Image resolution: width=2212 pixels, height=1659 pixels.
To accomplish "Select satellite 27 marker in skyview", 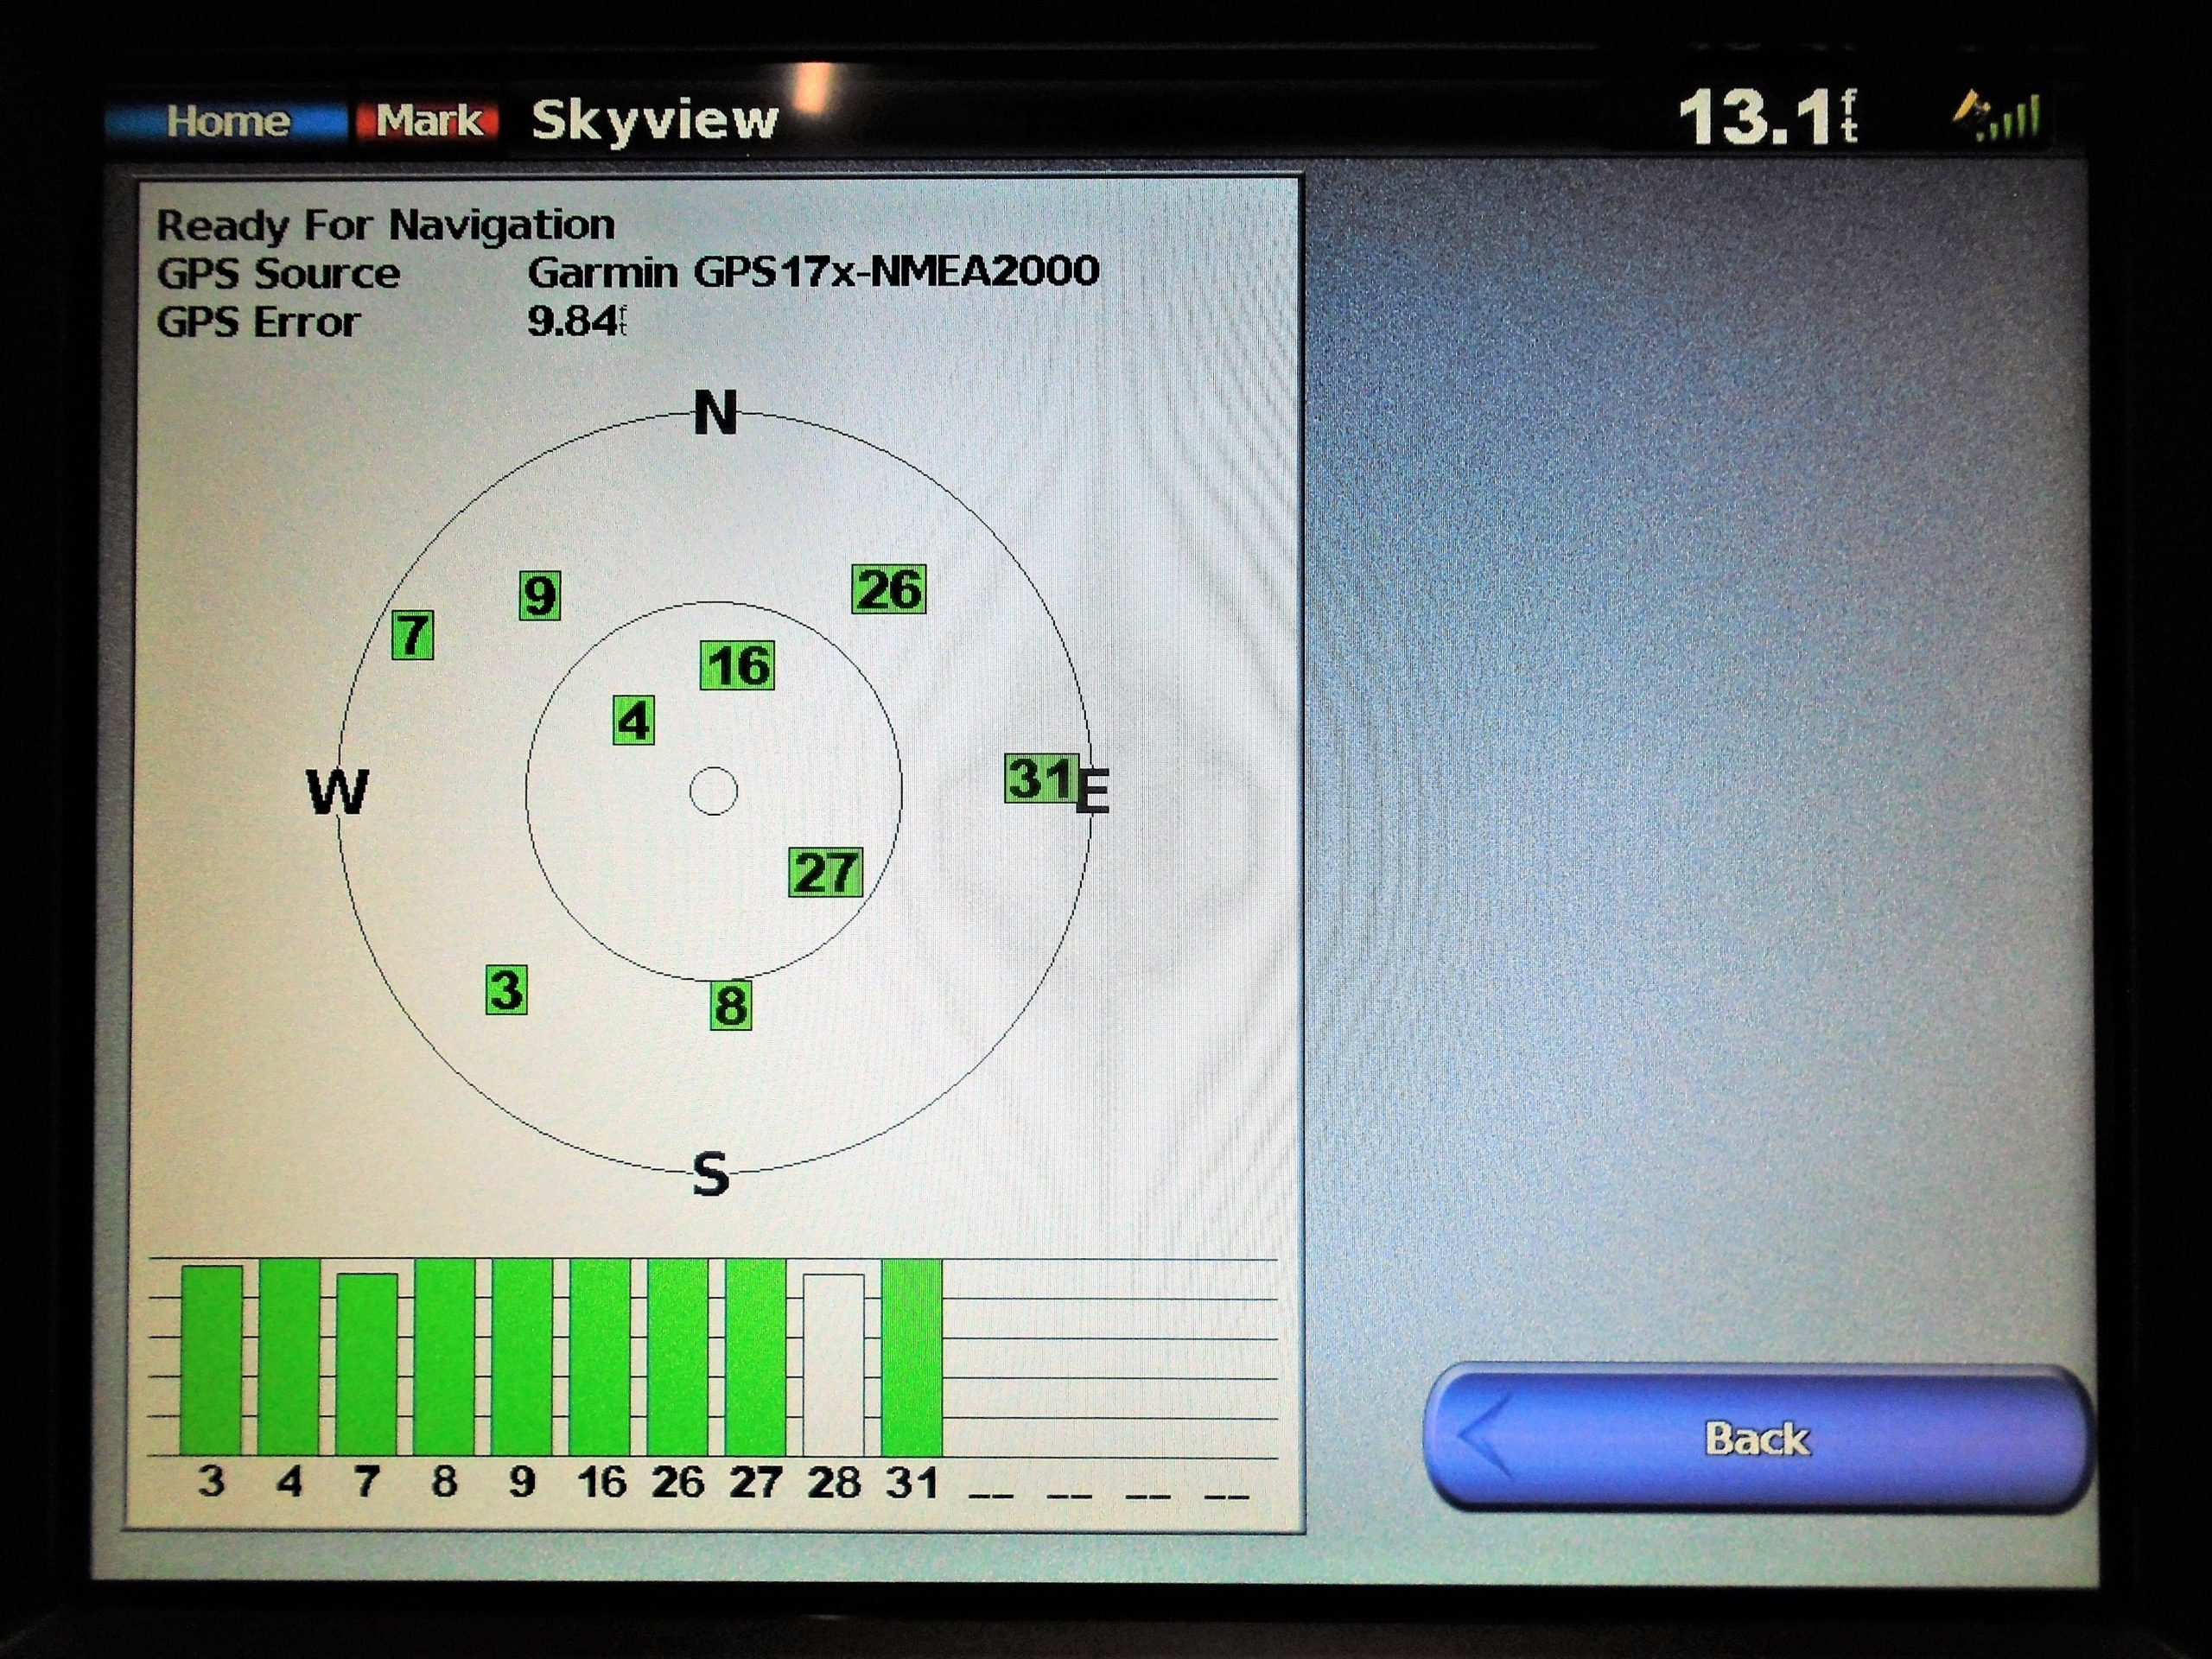I will click(x=825, y=872).
